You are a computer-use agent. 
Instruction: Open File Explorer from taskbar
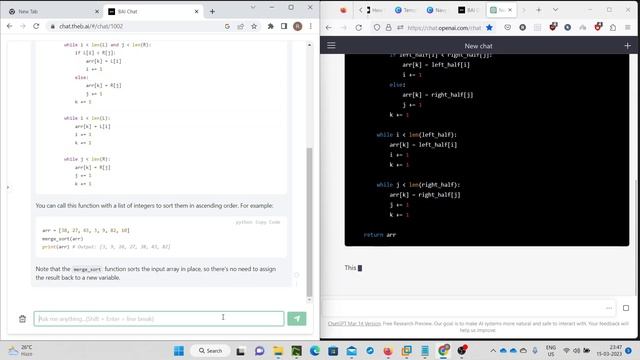[278, 351]
